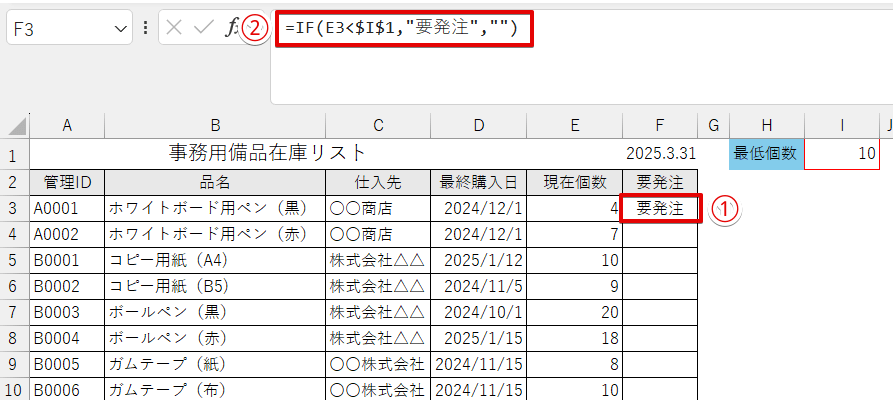Click cell ホワイトボード用ペン（黒）
Viewport: 893px width, 400px height.
tap(215, 209)
